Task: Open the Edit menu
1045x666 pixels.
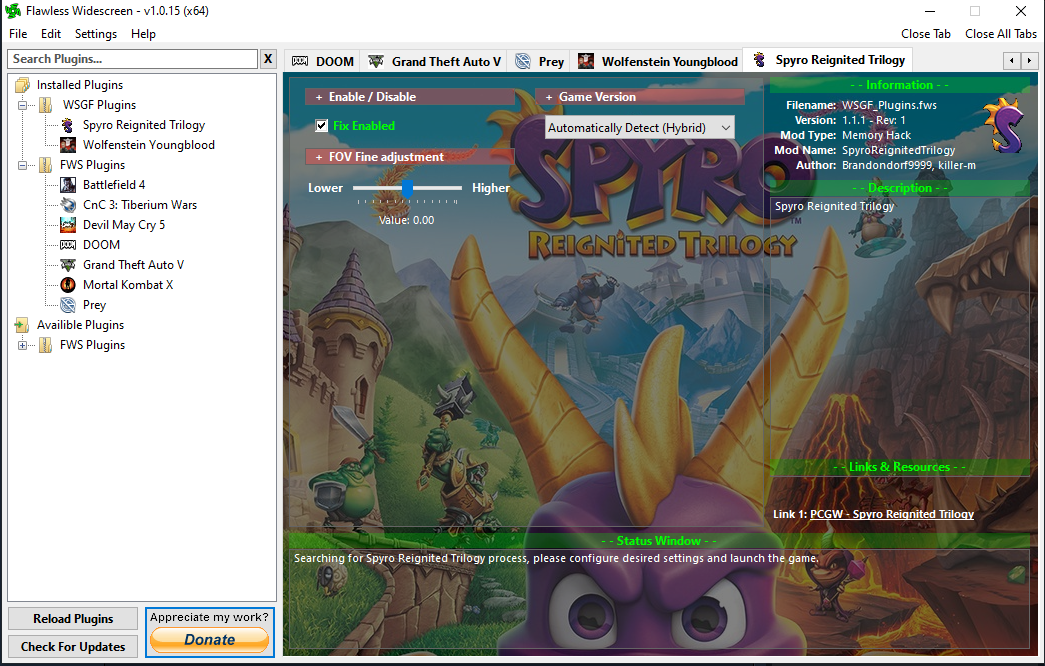Action: [51, 34]
